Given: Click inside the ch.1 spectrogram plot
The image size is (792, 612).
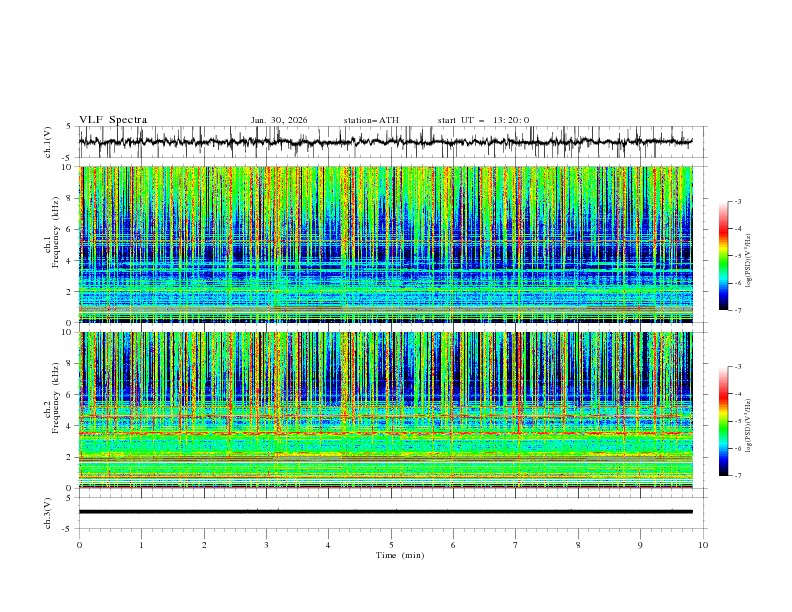Looking at the screenshot, I should 390,244.
